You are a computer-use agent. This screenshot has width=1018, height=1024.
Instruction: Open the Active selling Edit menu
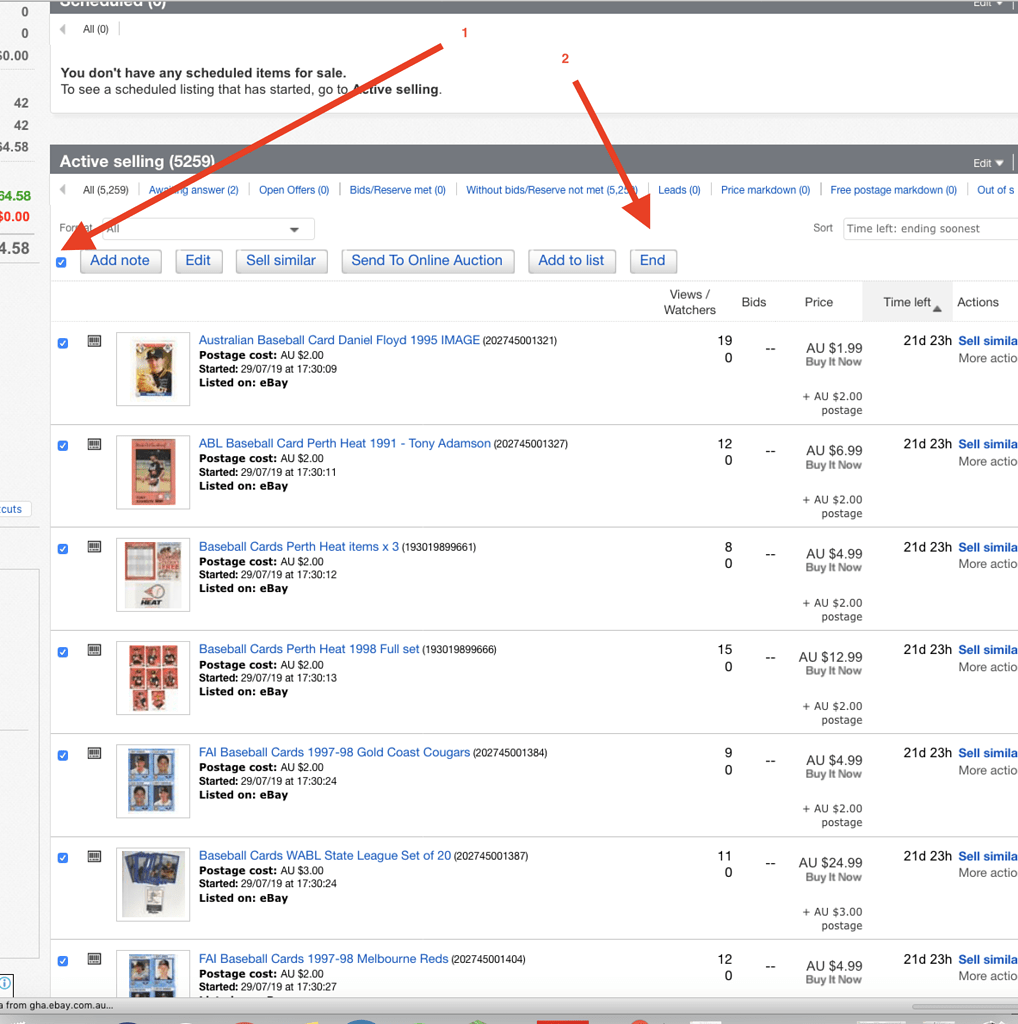(988, 163)
